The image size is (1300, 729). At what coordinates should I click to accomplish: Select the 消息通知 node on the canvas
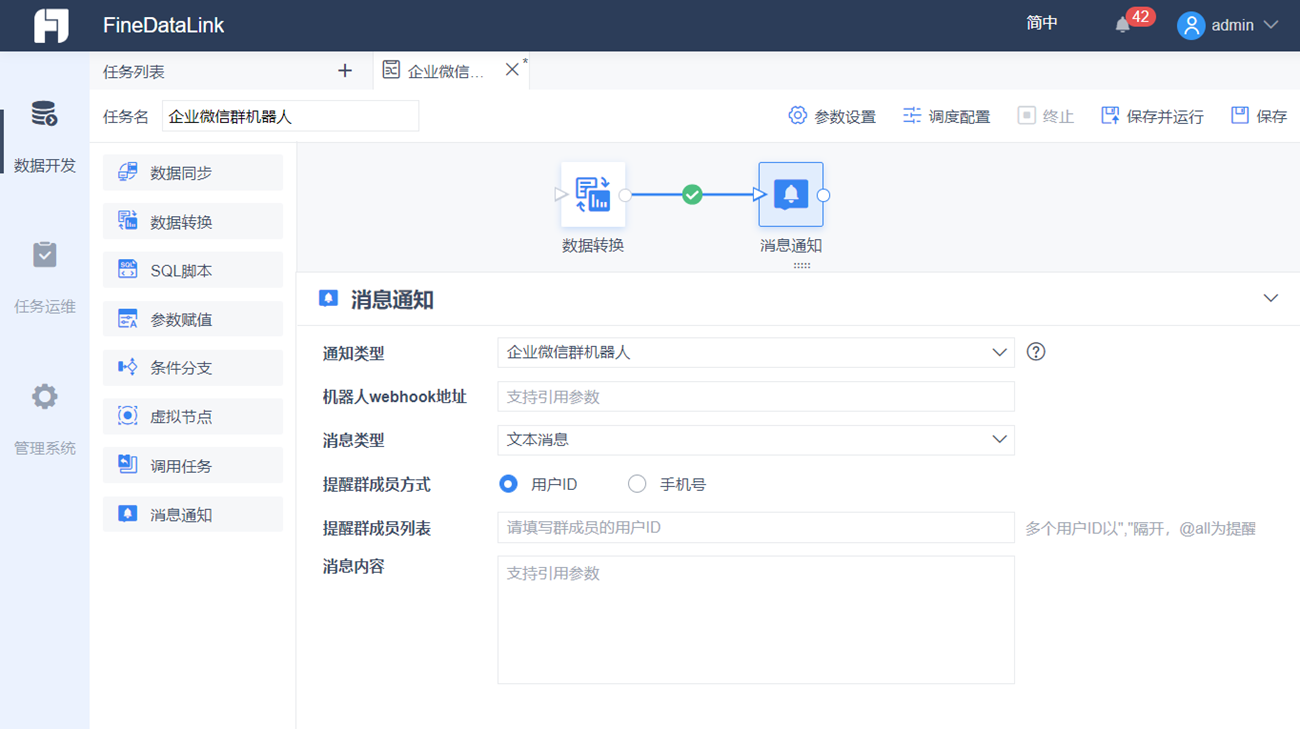coord(791,195)
